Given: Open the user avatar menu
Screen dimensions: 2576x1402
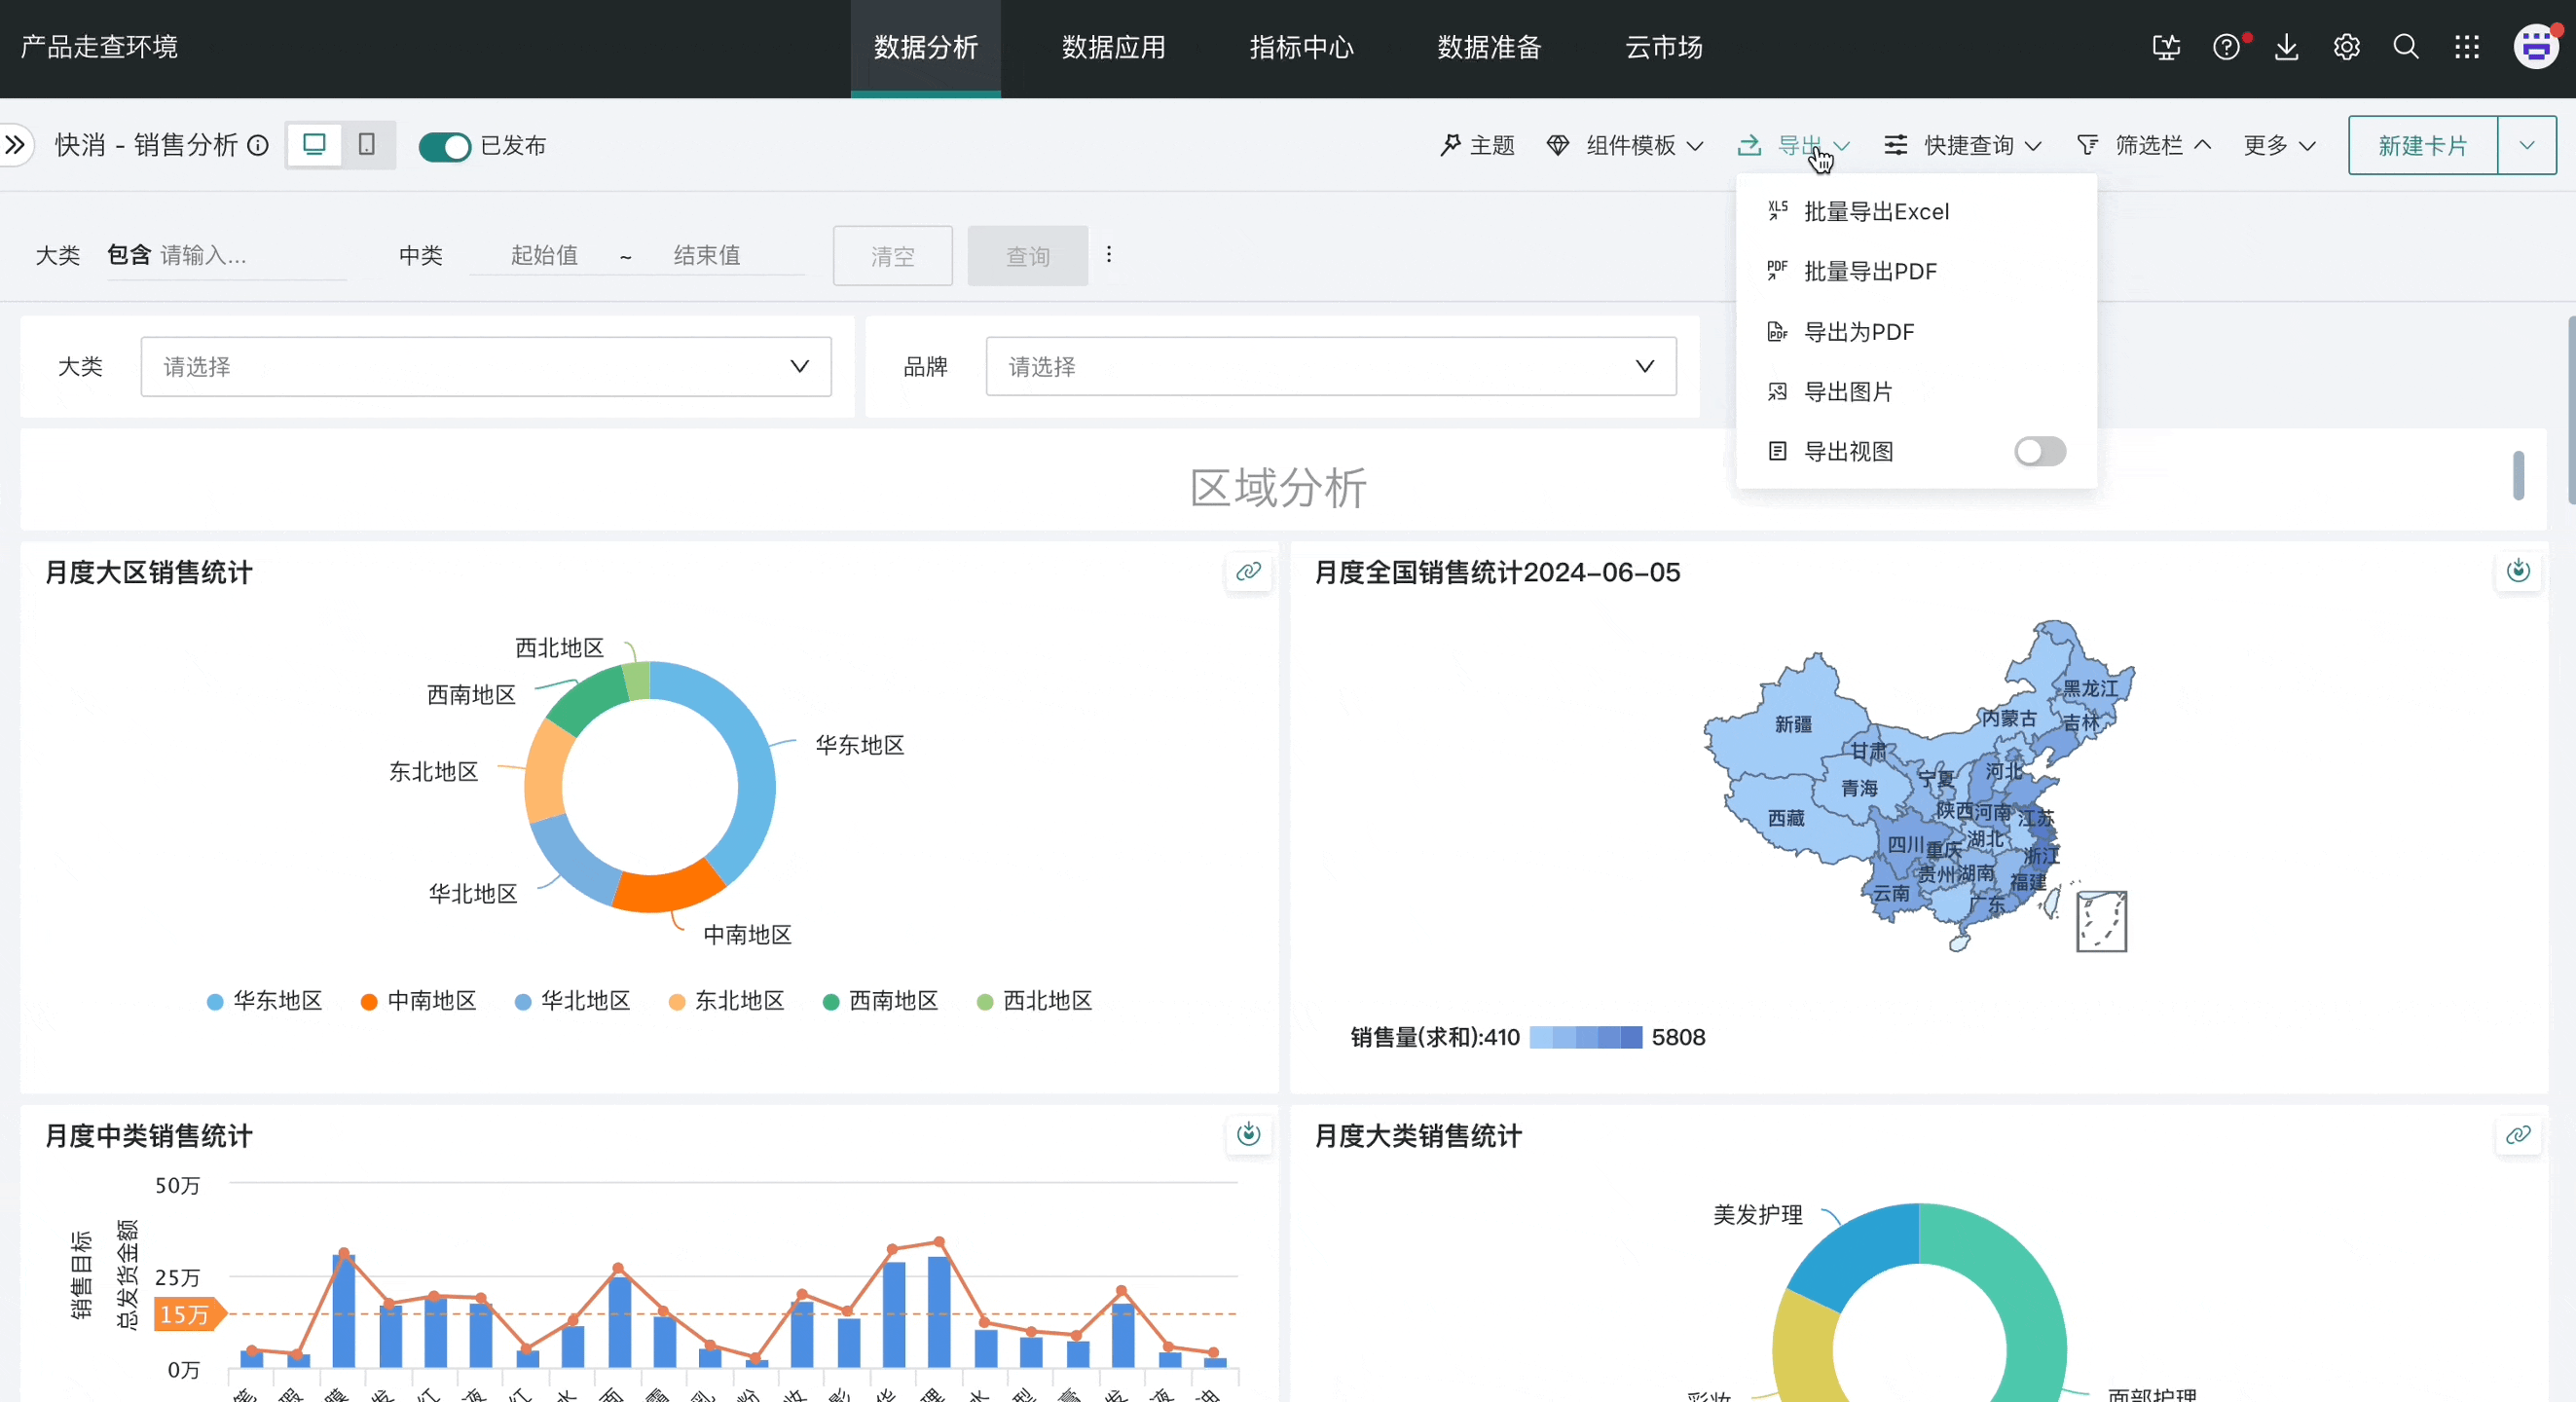Looking at the screenshot, I should tap(2537, 47).
